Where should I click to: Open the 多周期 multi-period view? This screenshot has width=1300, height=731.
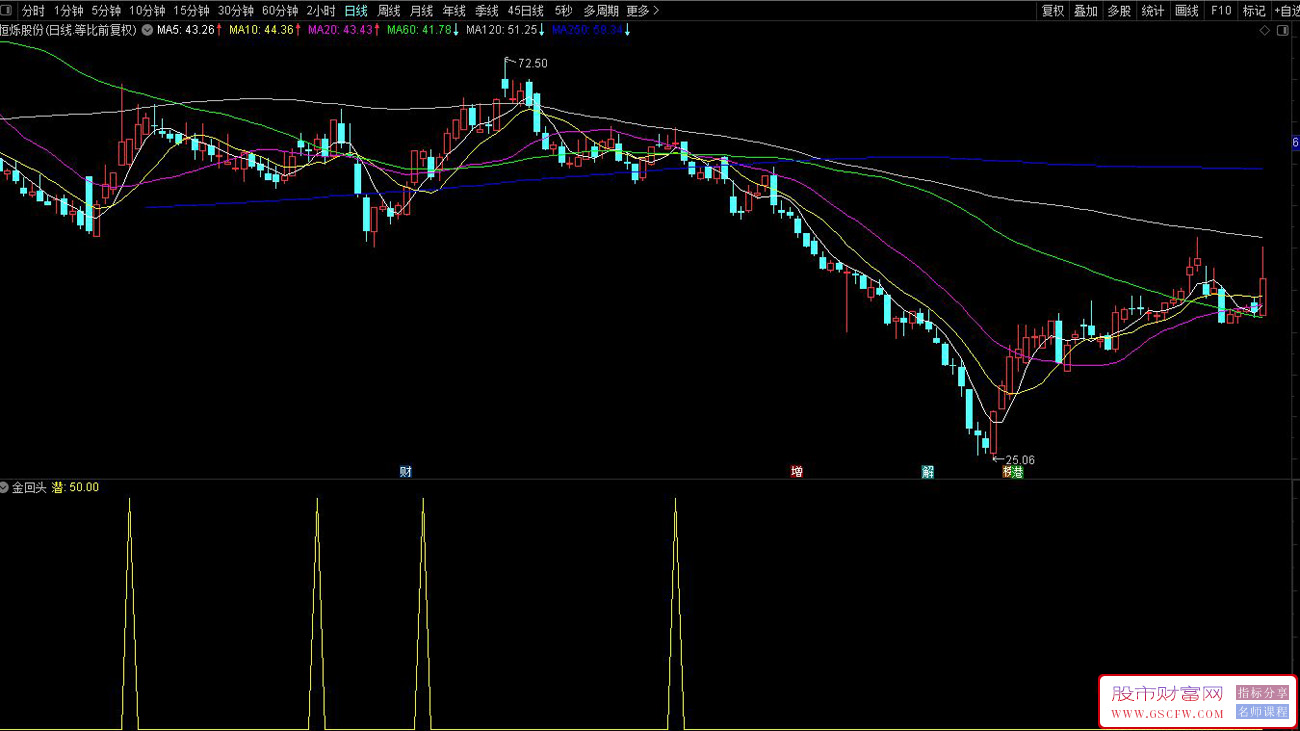(601, 11)
